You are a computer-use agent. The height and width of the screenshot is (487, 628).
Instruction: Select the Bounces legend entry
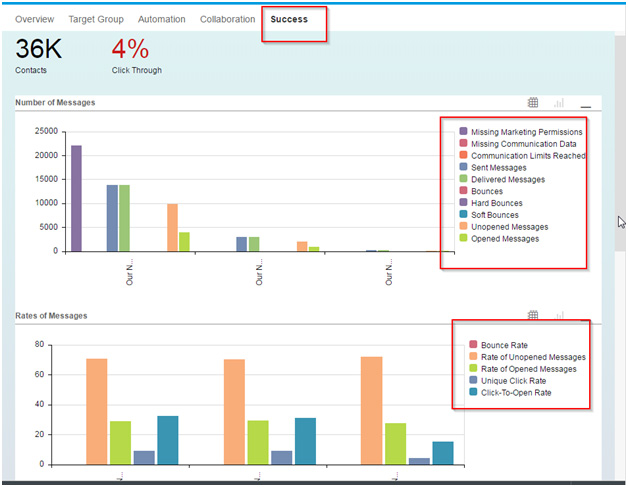pyautogui.click(x=481, y=191)
